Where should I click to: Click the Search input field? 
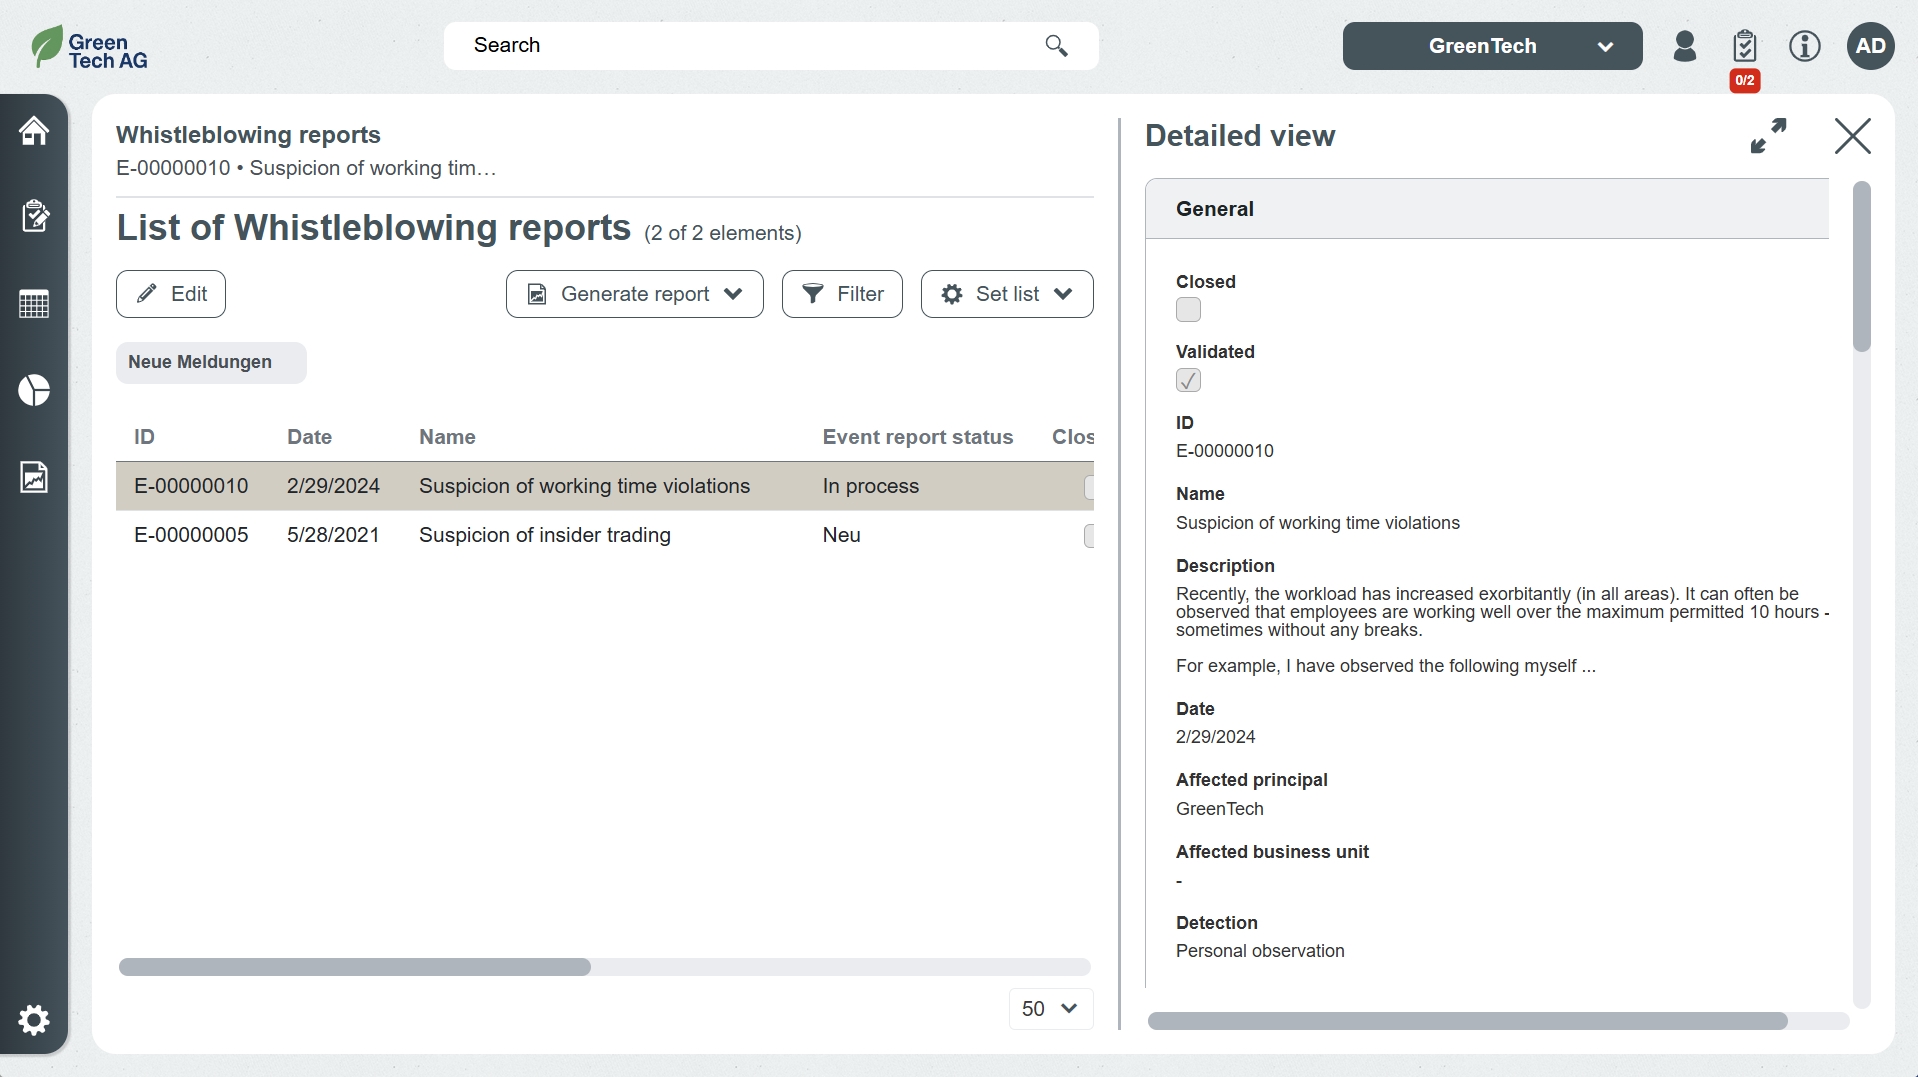750,46
